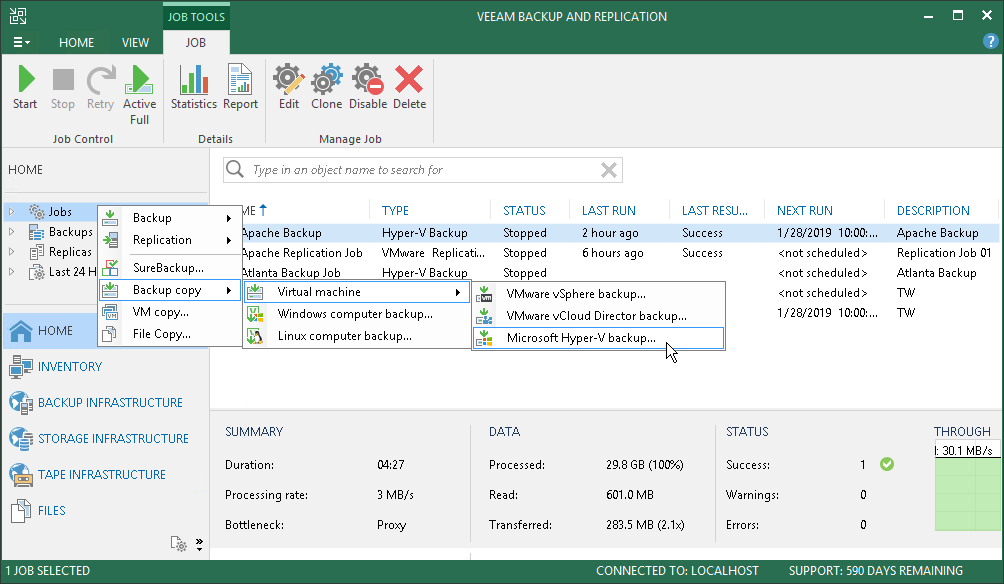Clear the search box with the X
Image resolution: width=1004 pixels, height=584 pixels.
click(x=609, y=170)
